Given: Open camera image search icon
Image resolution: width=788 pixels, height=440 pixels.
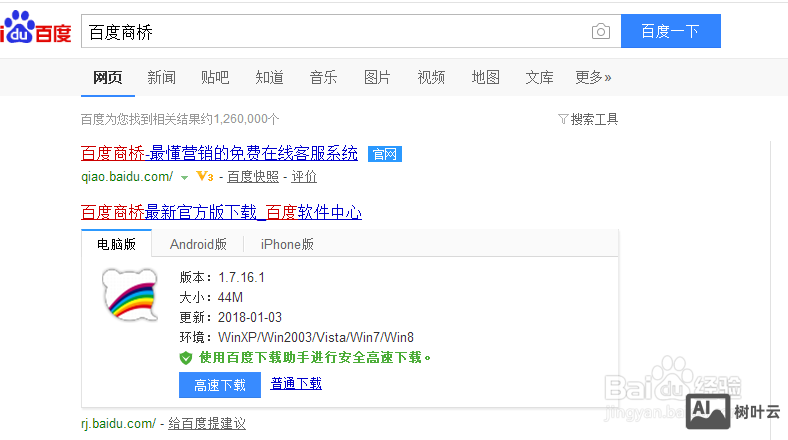Looking at the screenshot, I should click(601, 31).
